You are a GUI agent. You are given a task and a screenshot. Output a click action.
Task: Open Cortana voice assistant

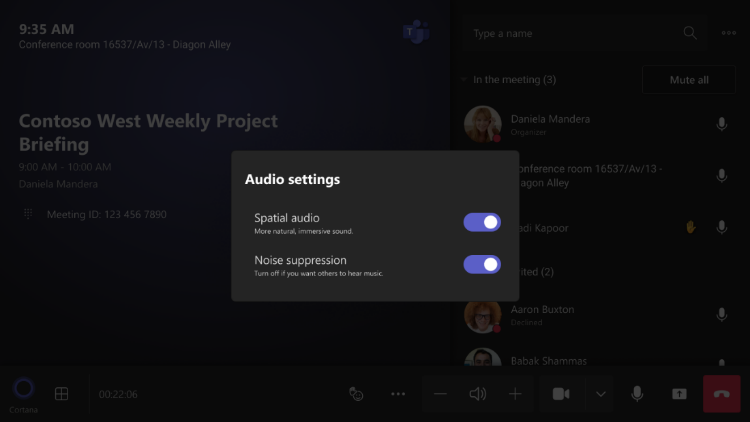[x=23, y=395]
